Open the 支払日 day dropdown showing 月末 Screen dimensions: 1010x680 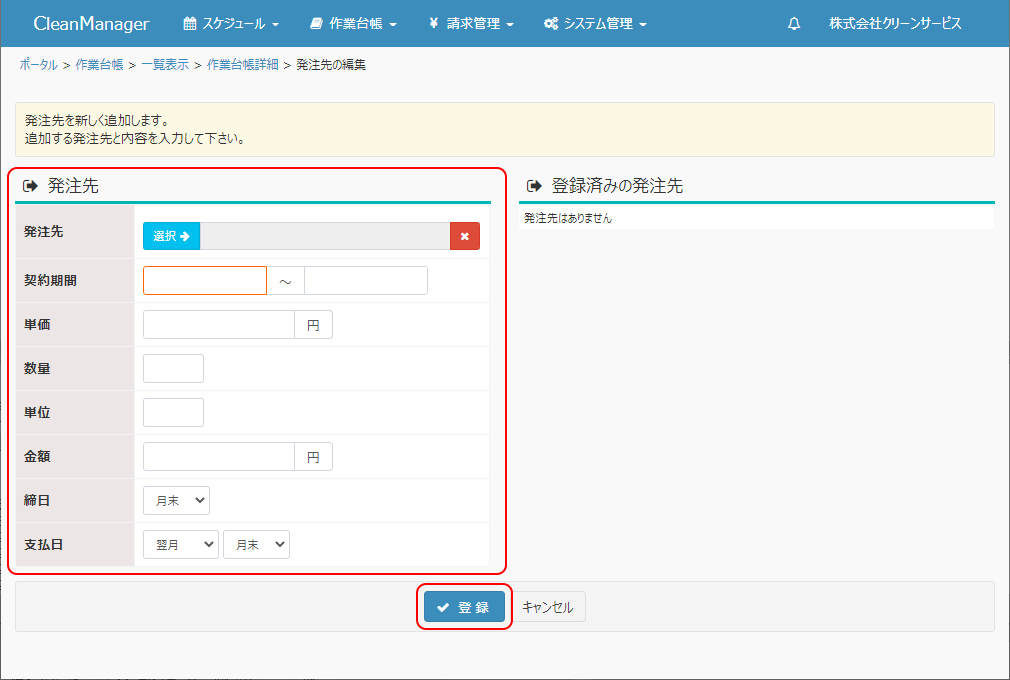click(256, 544)
